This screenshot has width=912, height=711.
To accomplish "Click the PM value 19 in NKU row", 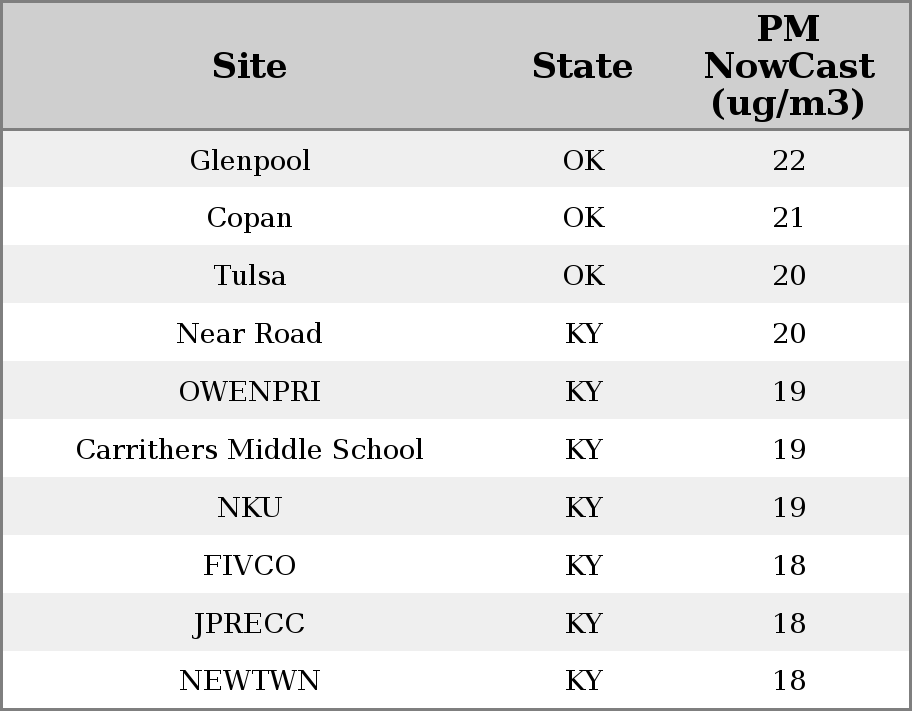I will [788, 508].
